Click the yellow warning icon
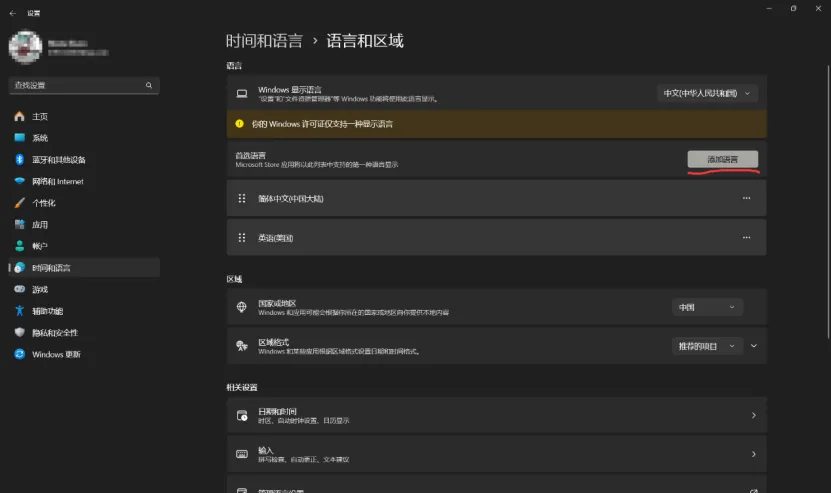 tap(240, 124)
